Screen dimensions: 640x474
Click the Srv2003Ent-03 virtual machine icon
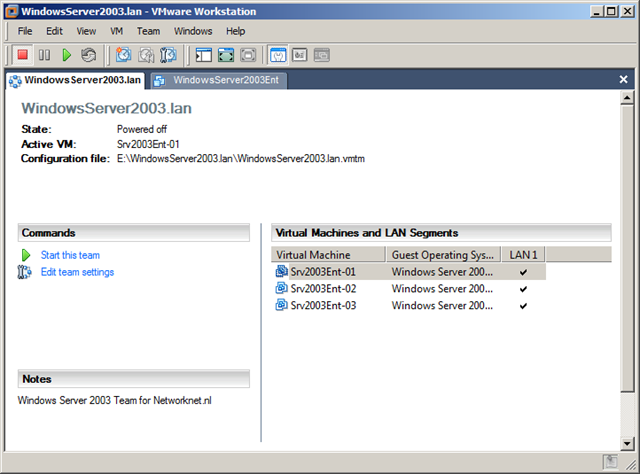[281, 305]
